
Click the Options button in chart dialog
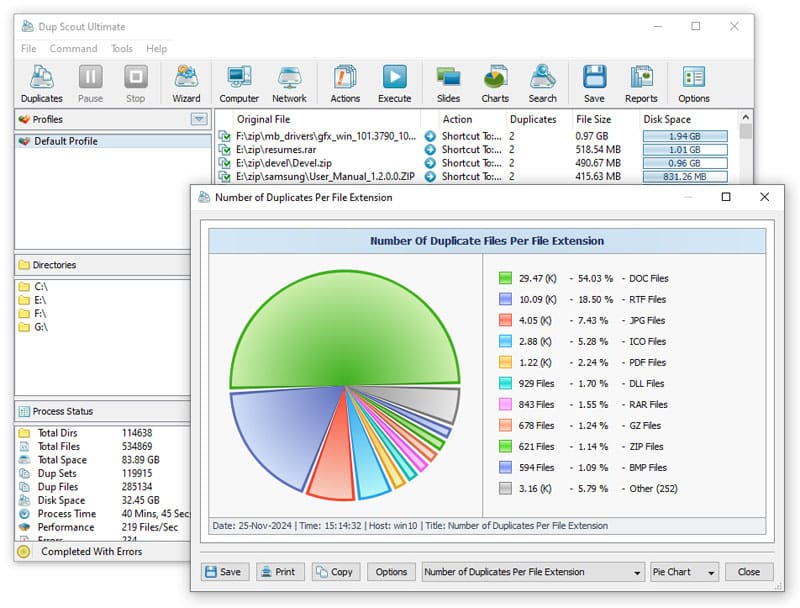(x=391, y=572)
